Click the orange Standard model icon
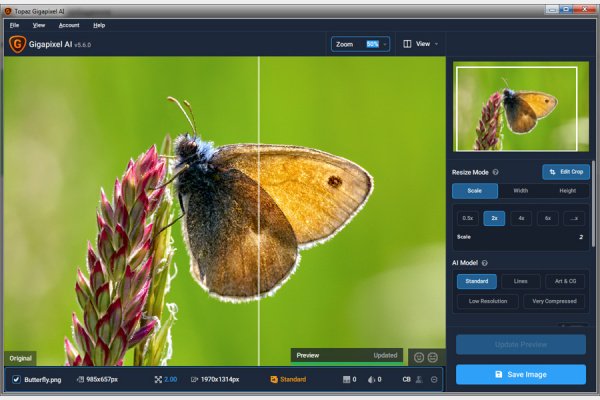600x400 pixels. (x=274, y=379)
